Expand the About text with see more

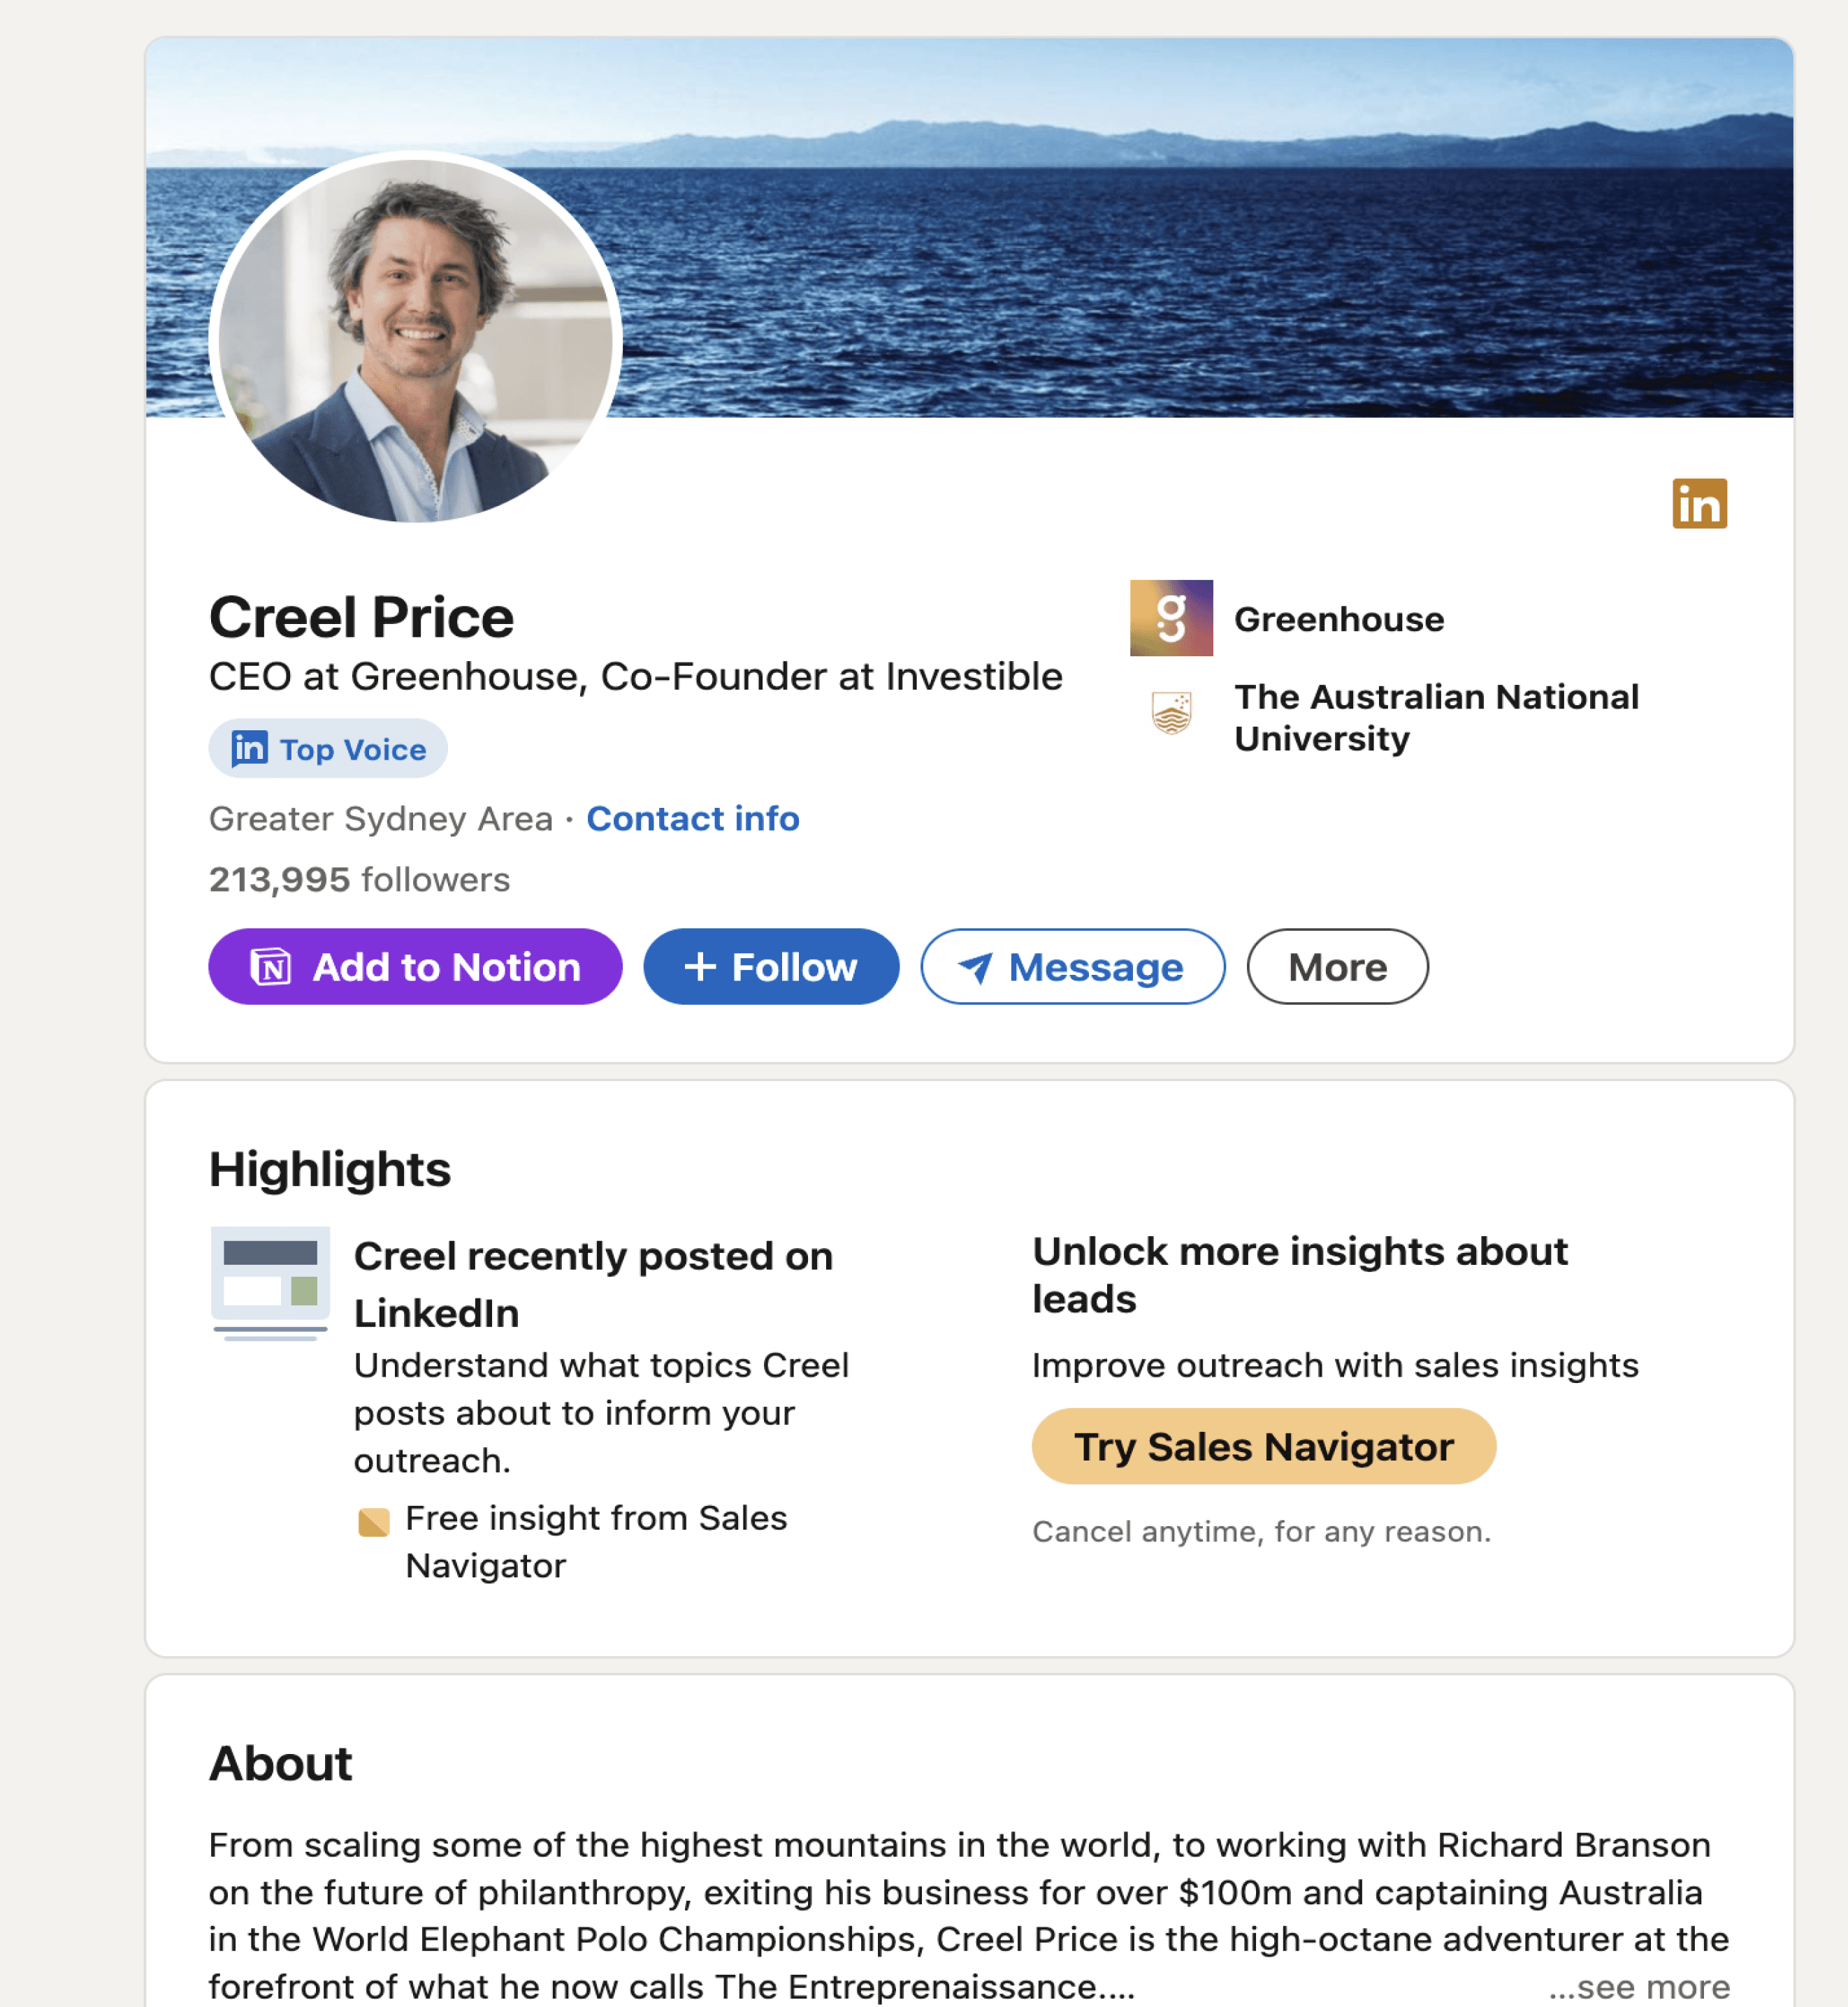pos(1639,1986)
